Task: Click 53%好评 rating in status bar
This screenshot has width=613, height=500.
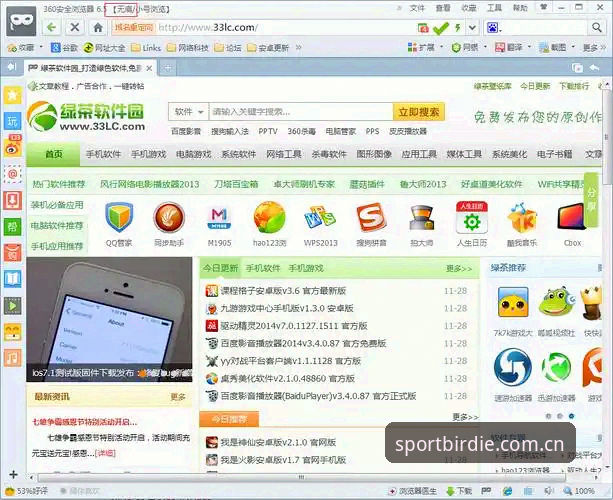Action: (27, 491)
